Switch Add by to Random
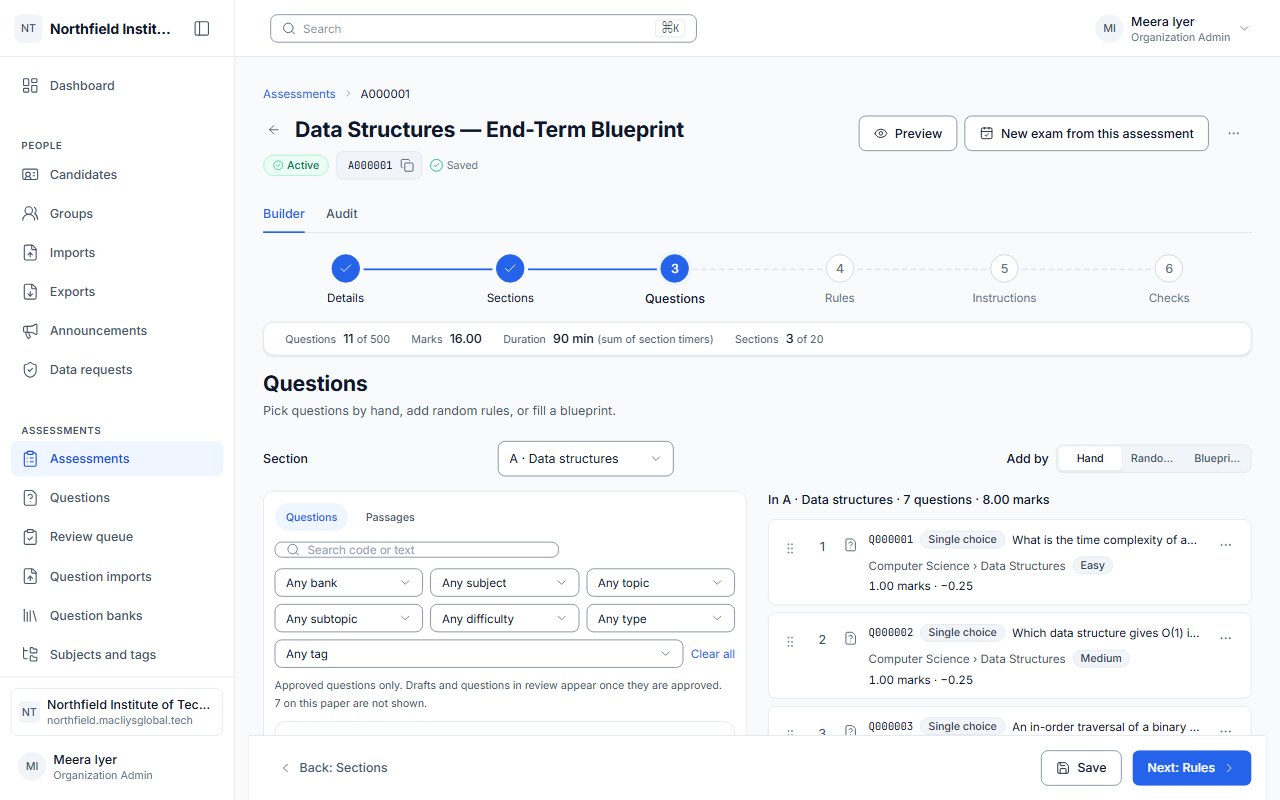Viewport: 1280px width, 800px height. point(1152,459)
